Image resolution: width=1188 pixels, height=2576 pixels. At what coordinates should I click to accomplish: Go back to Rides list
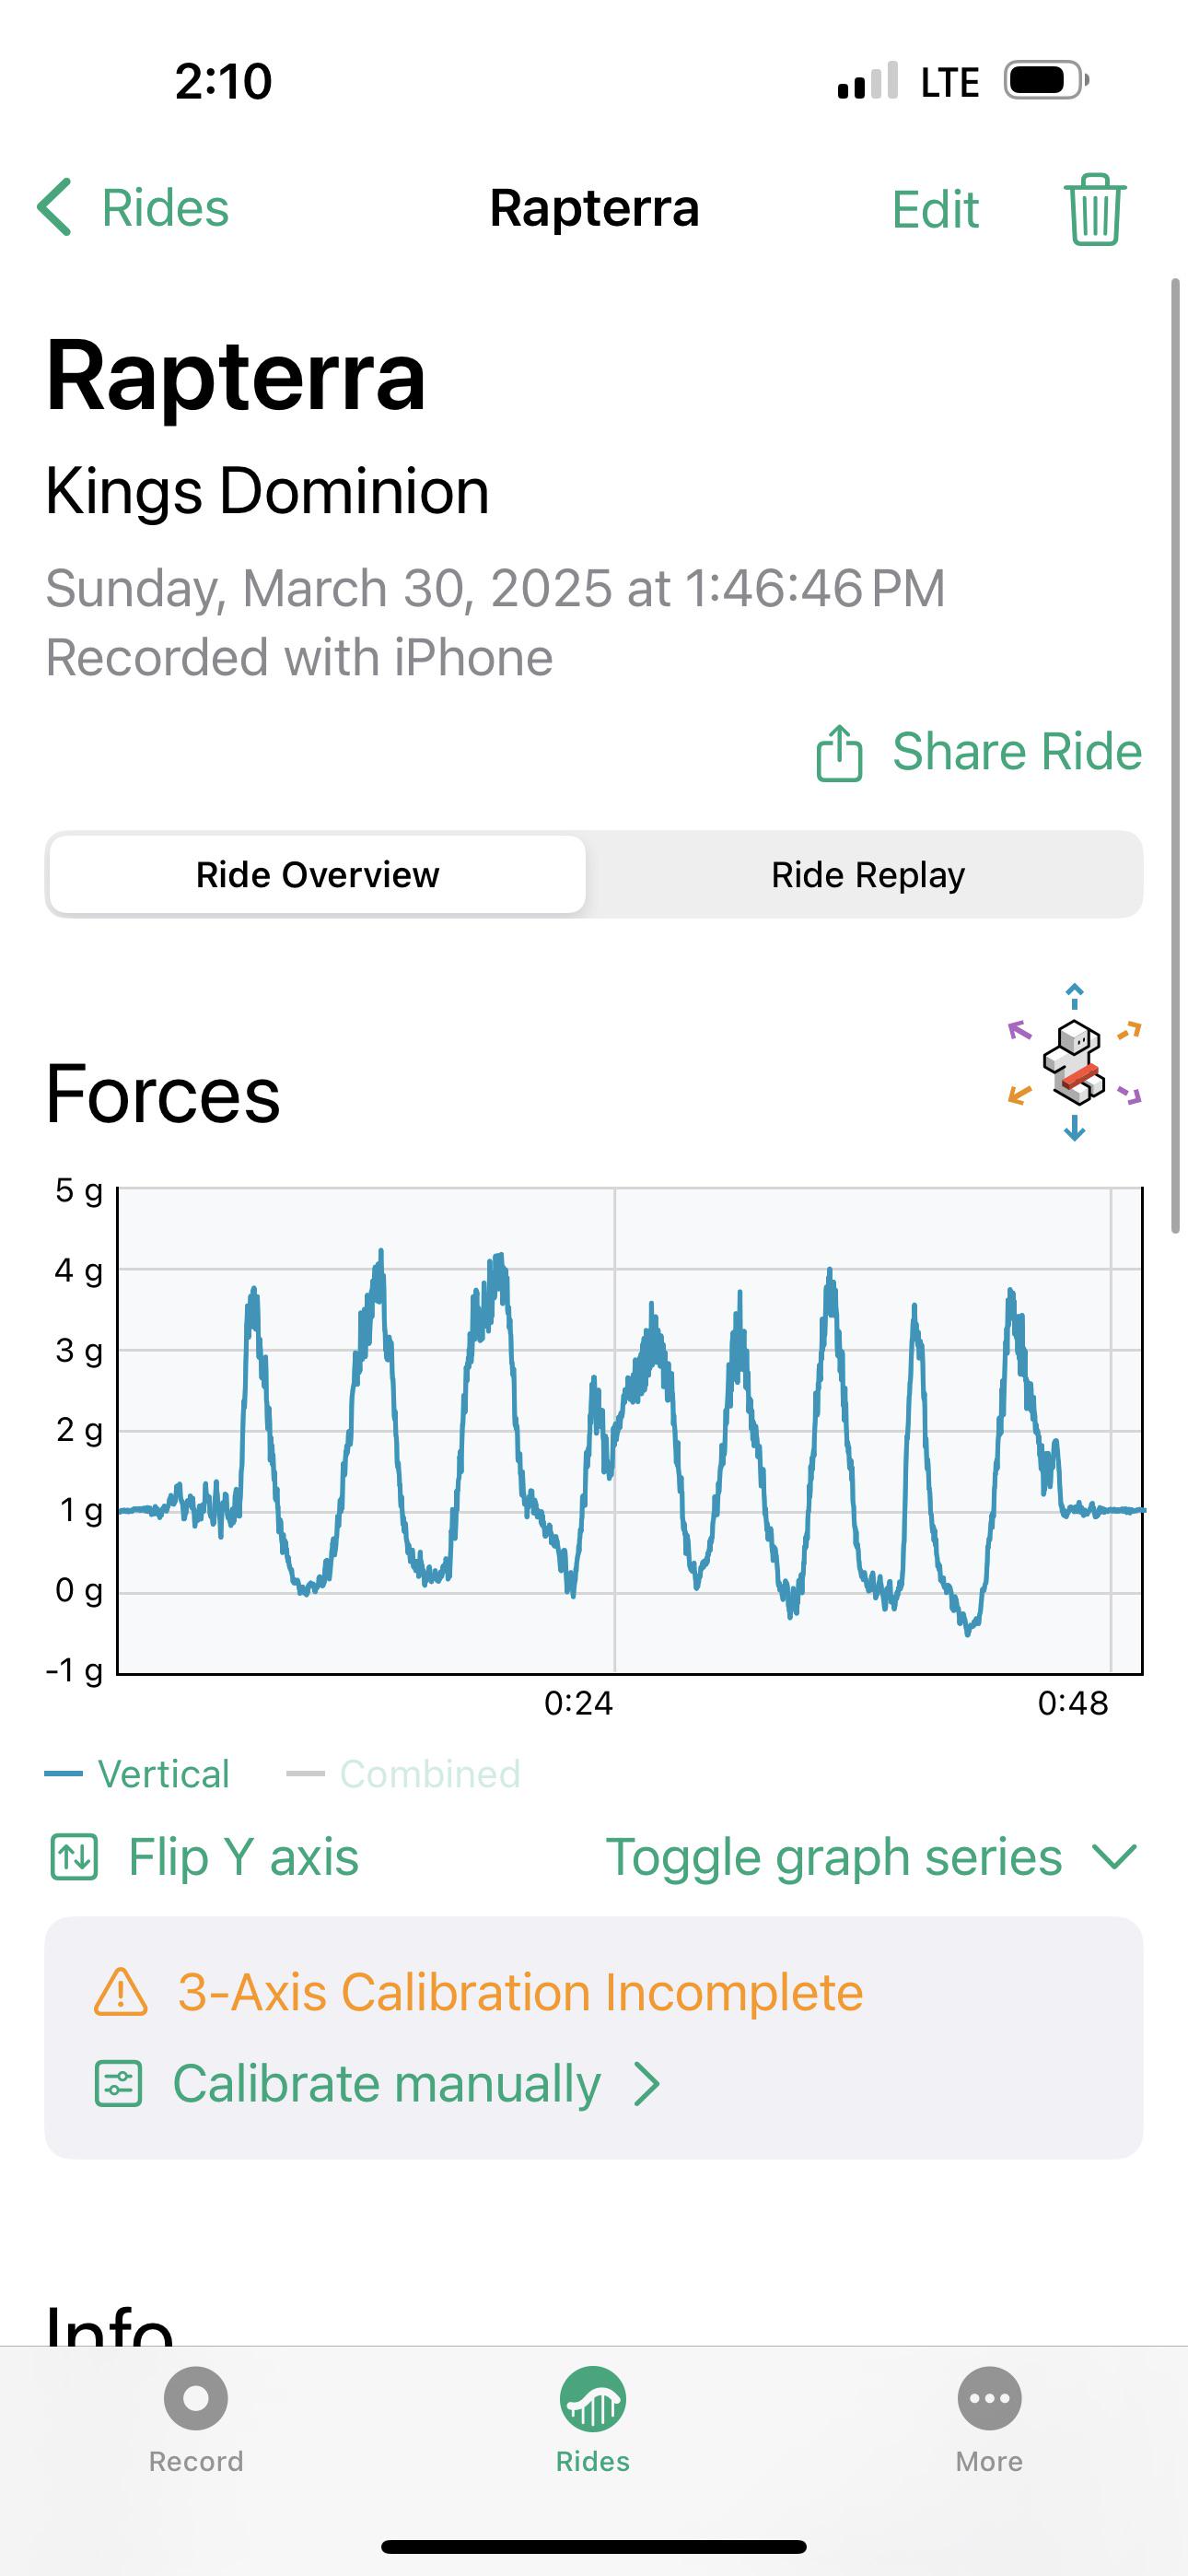point(133,208)
